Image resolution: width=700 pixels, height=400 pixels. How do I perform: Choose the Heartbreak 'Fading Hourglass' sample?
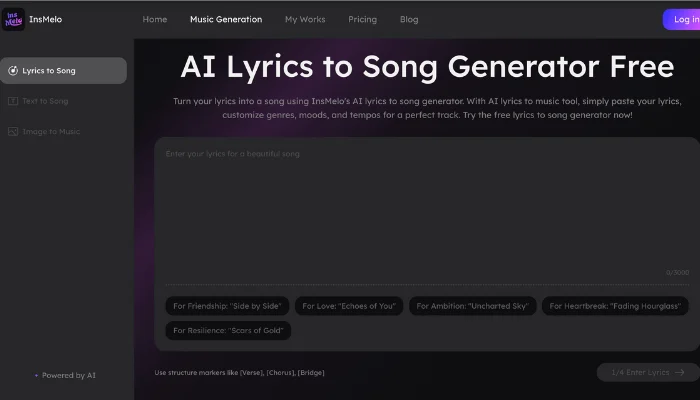(x=615, y=306)
